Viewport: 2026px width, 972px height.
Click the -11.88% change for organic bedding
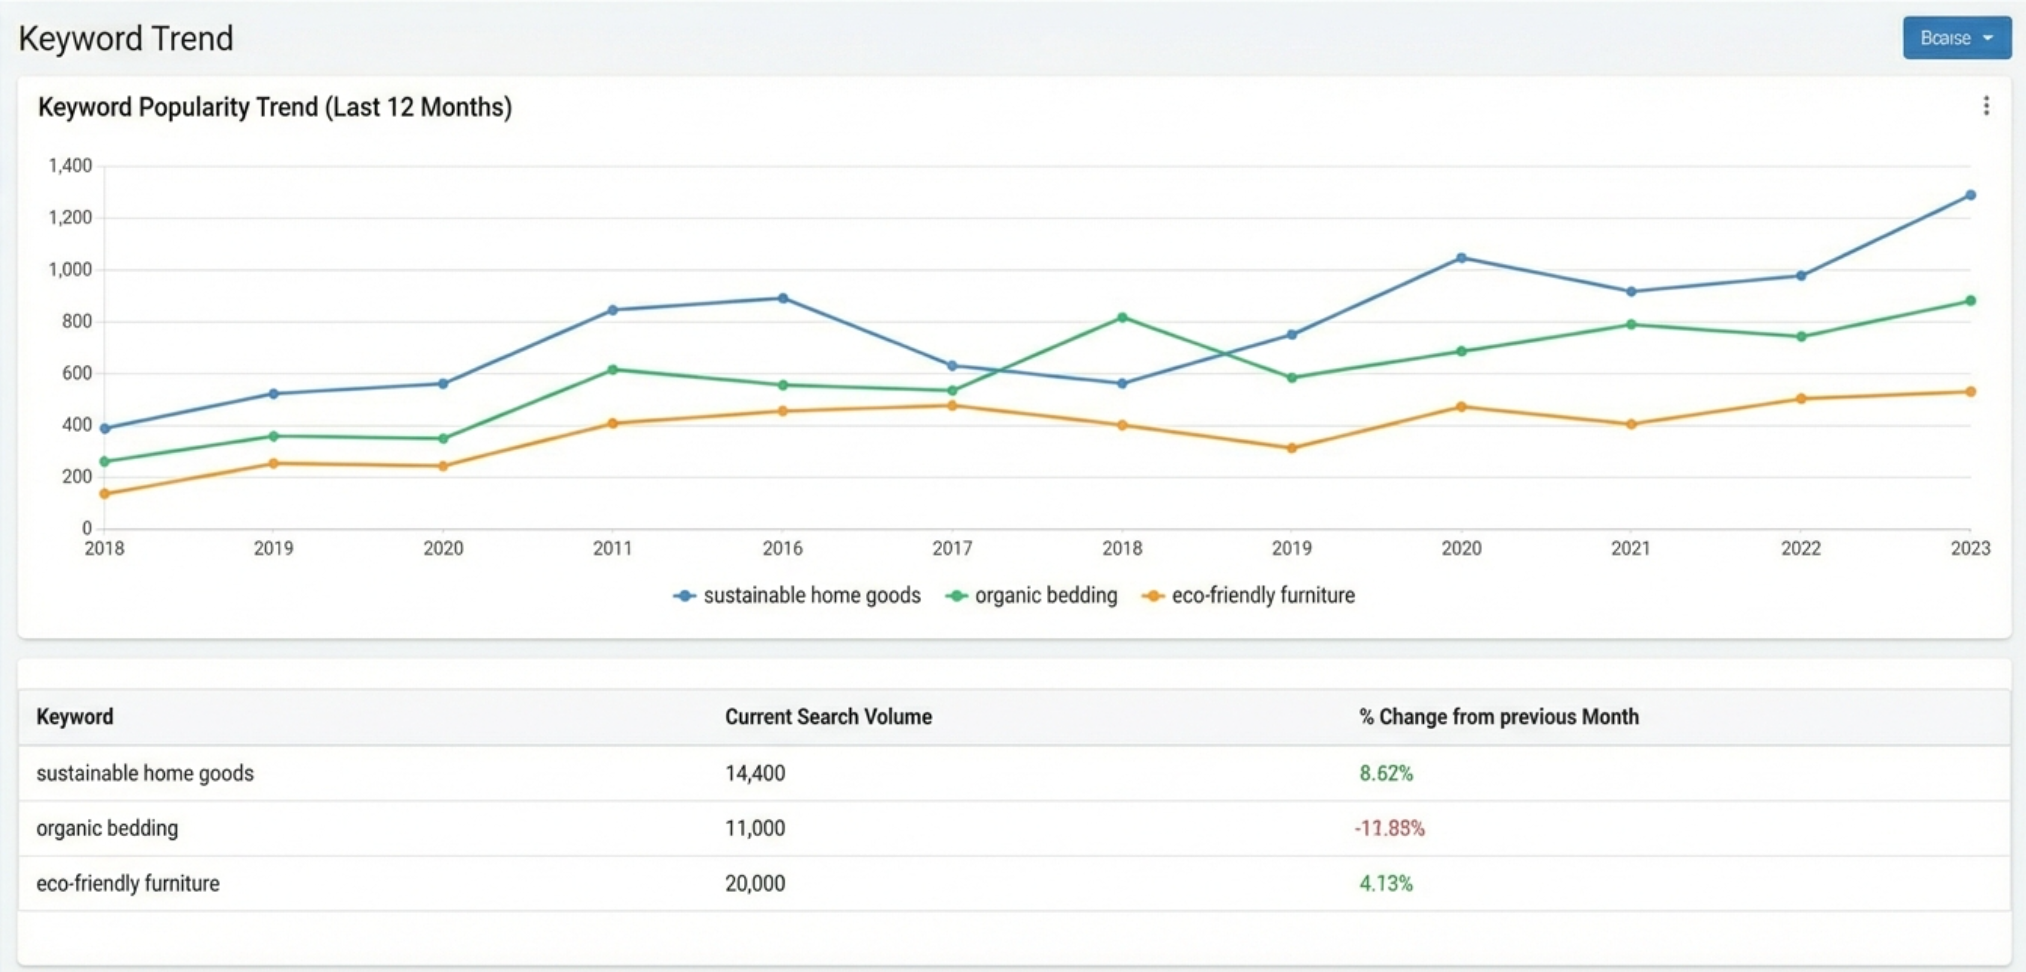tap(1391, 827)
